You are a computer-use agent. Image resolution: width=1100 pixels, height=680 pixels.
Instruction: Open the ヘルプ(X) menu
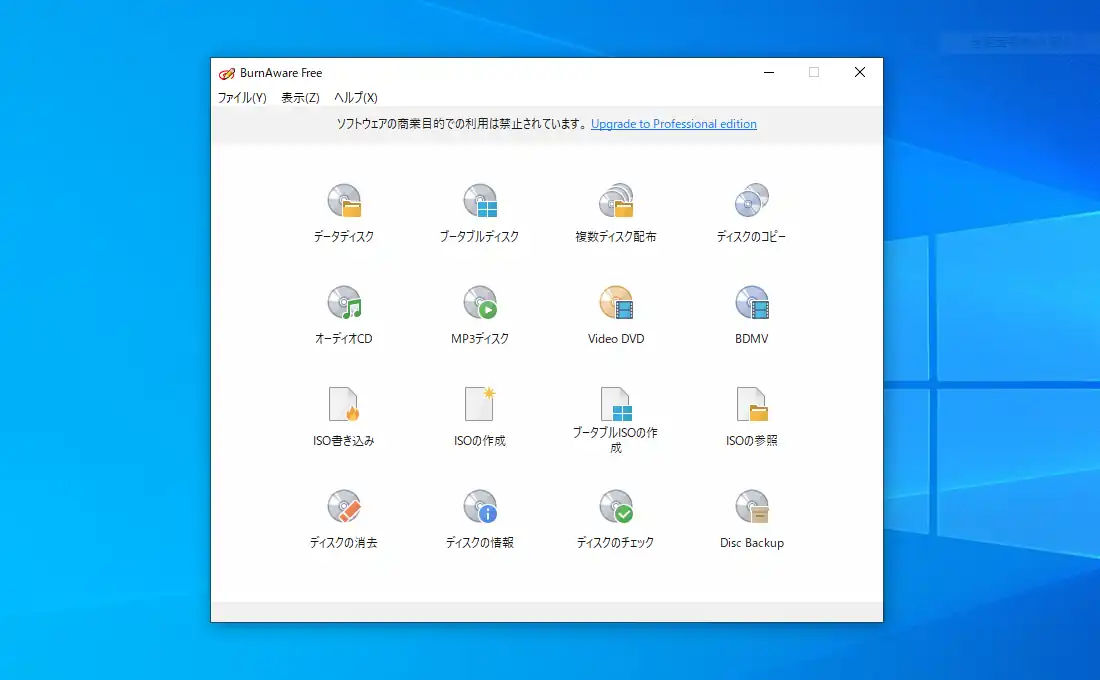(355, 97)
